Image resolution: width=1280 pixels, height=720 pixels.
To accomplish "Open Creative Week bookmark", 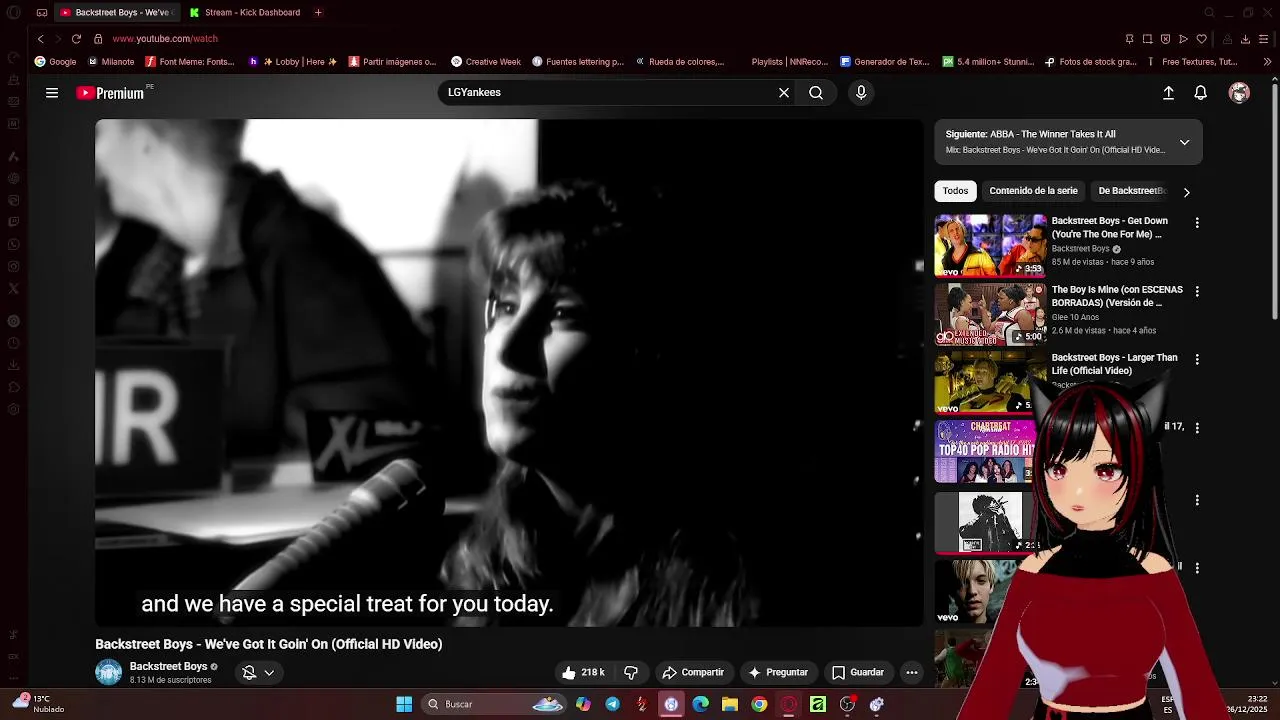I will (x=486, y=62).
